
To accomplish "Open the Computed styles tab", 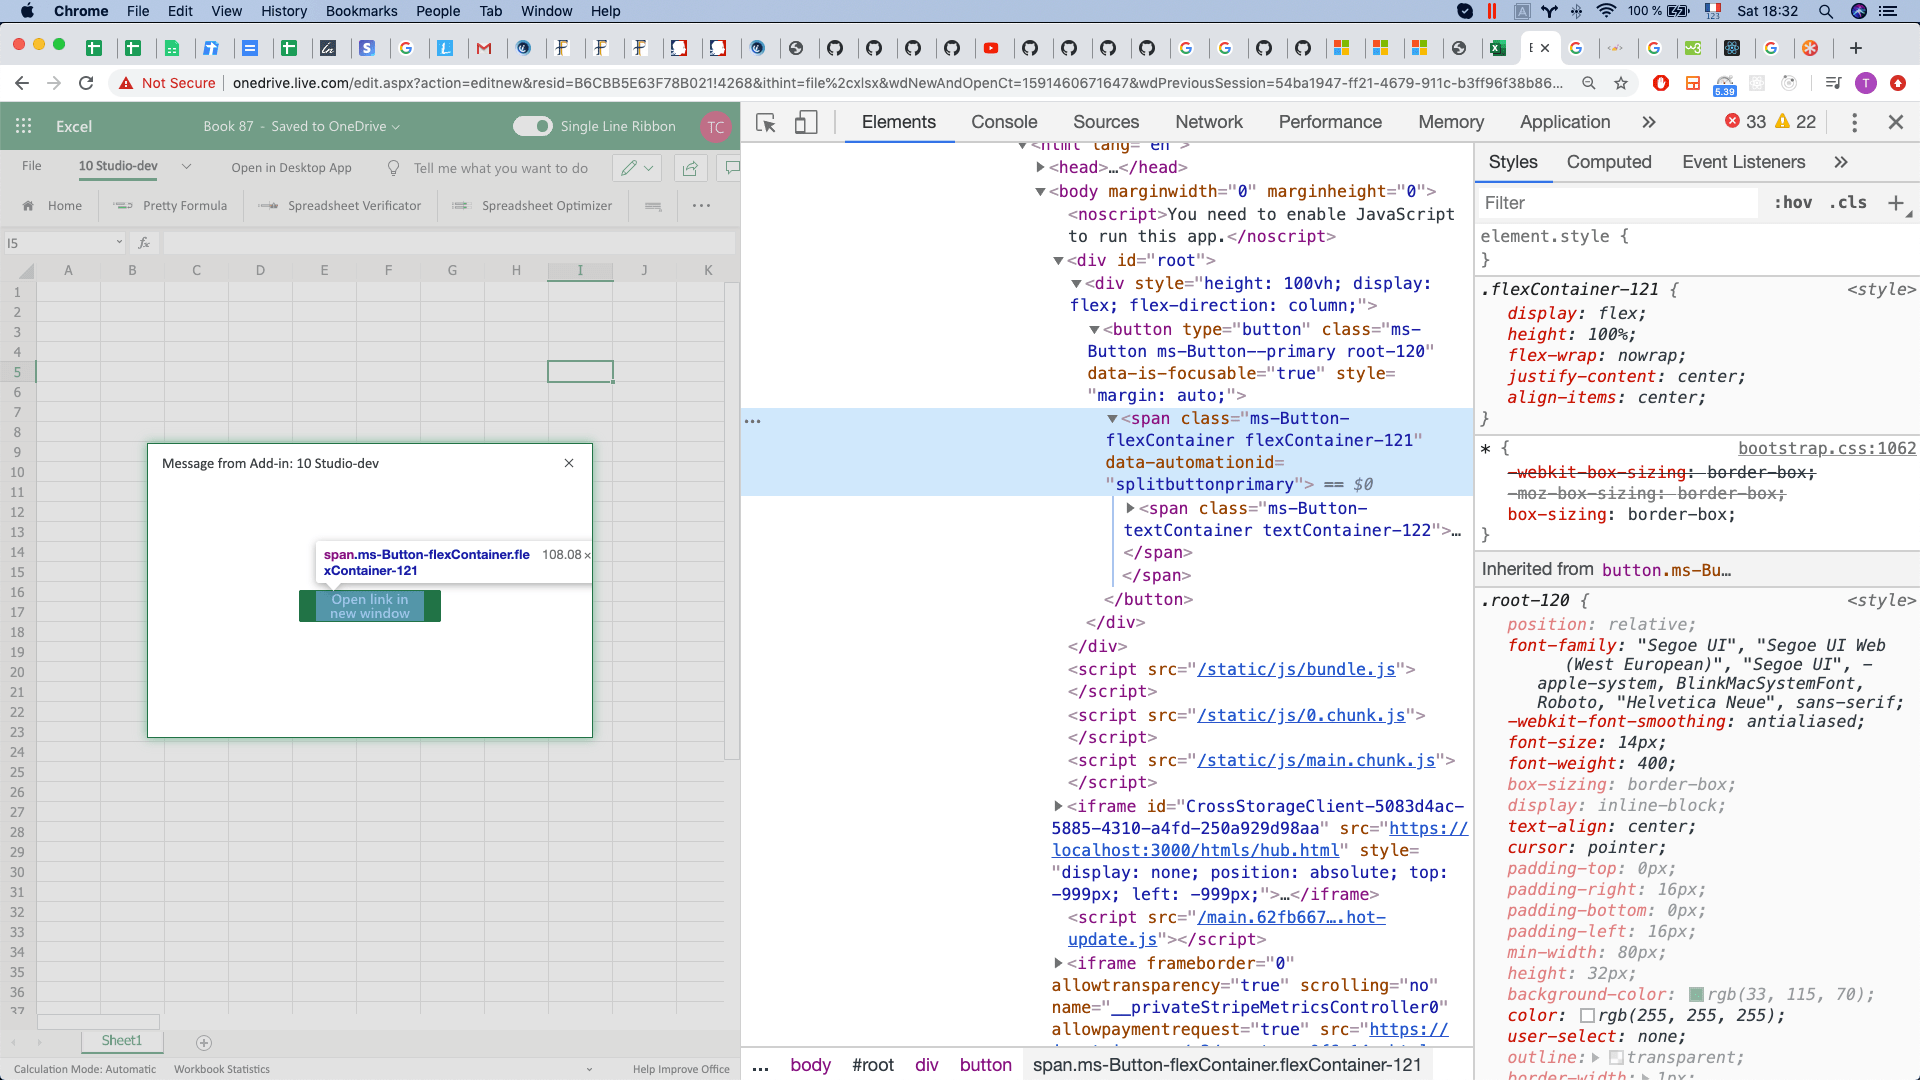I will tap(1608, 162).
